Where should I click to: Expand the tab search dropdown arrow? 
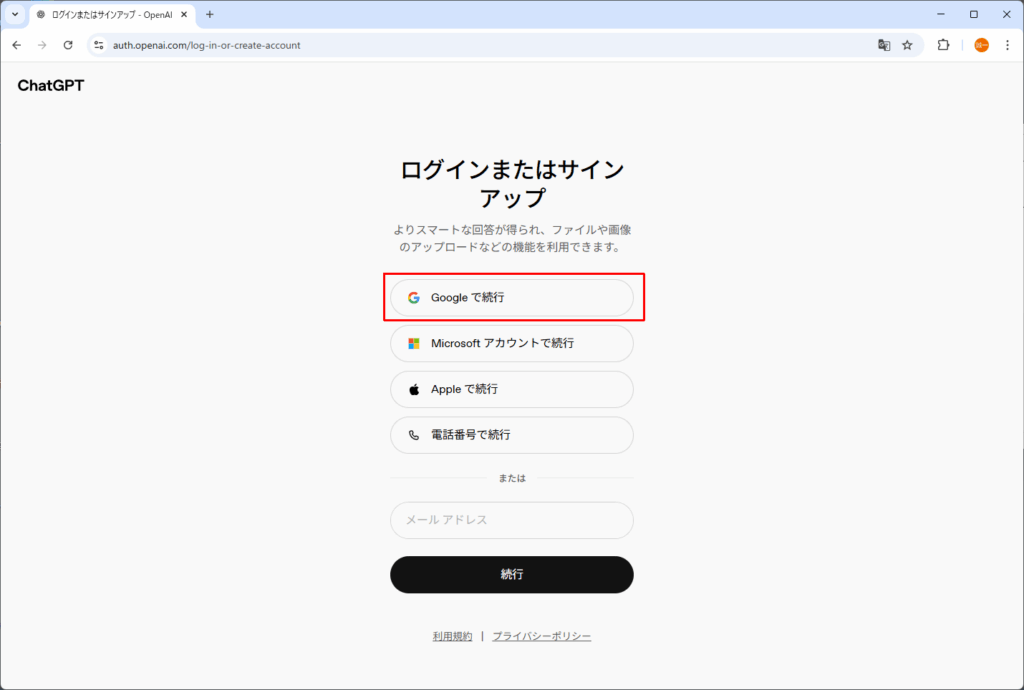tap(15, 15)
